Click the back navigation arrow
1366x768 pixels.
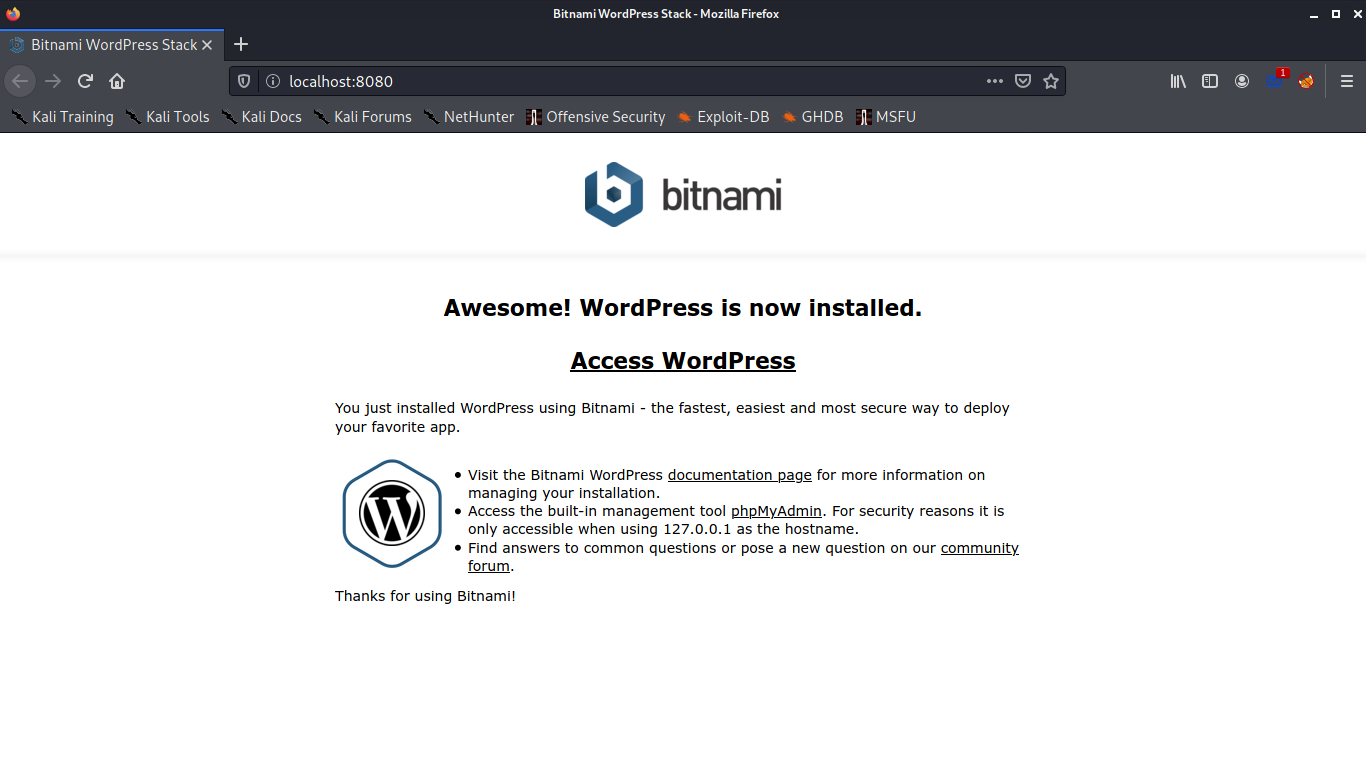click(20, 81)
